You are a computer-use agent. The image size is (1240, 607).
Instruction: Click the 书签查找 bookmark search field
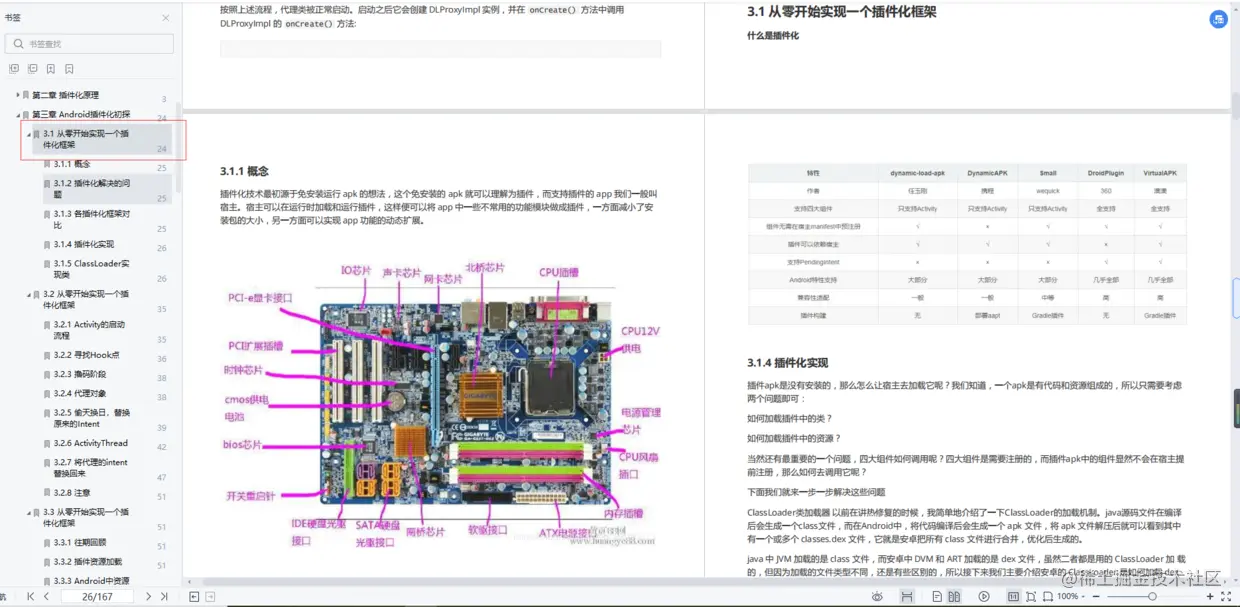(89, 44)
